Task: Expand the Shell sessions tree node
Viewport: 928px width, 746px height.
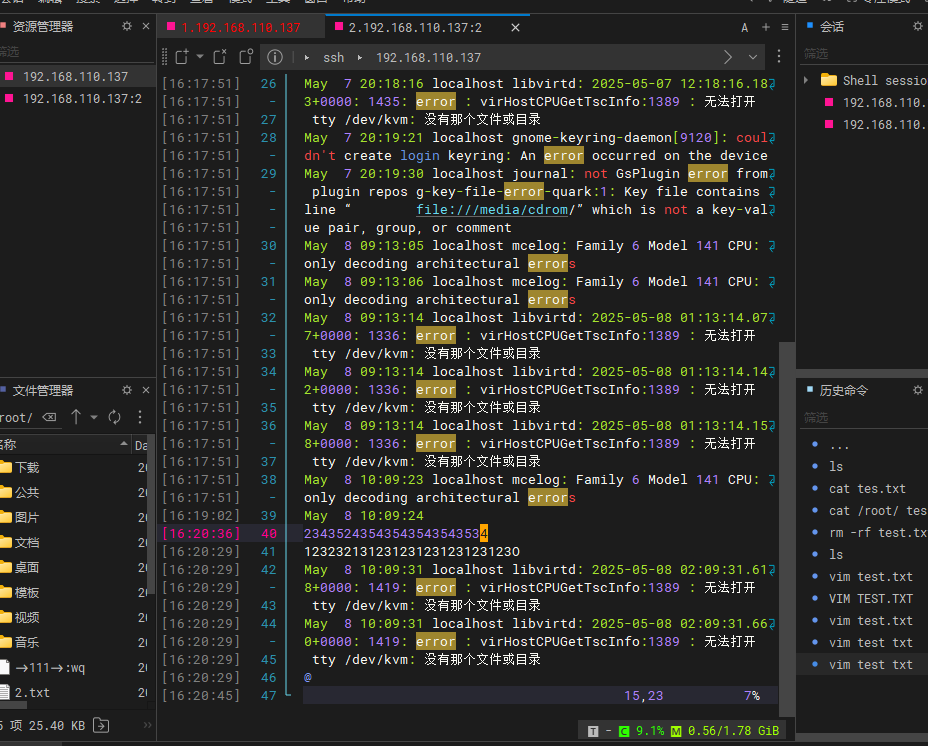Action: point(805,80)
